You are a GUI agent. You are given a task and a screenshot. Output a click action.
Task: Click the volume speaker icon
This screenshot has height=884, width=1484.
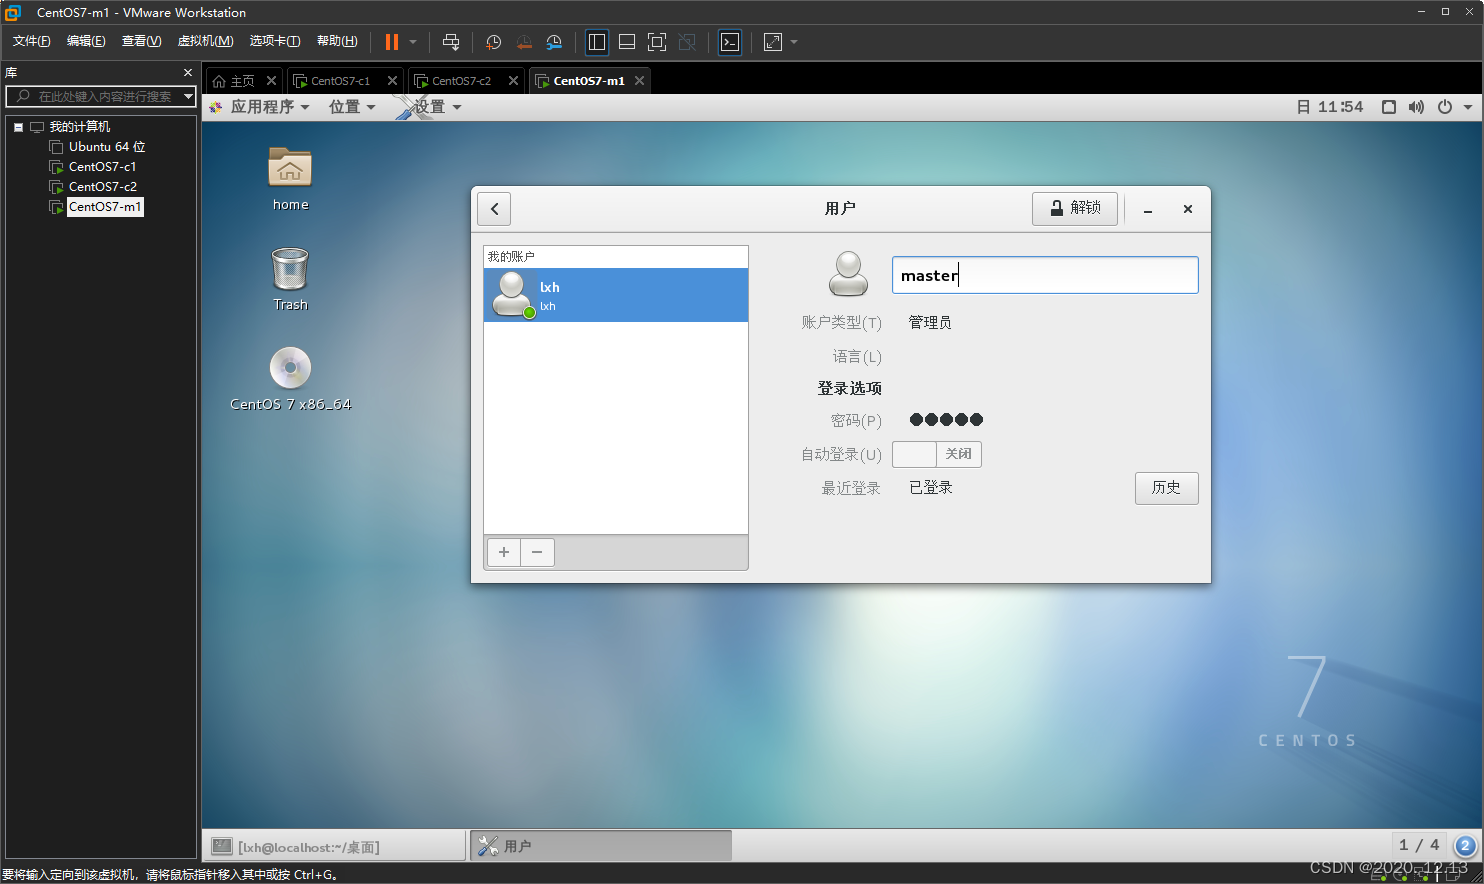click(1416, 107)
